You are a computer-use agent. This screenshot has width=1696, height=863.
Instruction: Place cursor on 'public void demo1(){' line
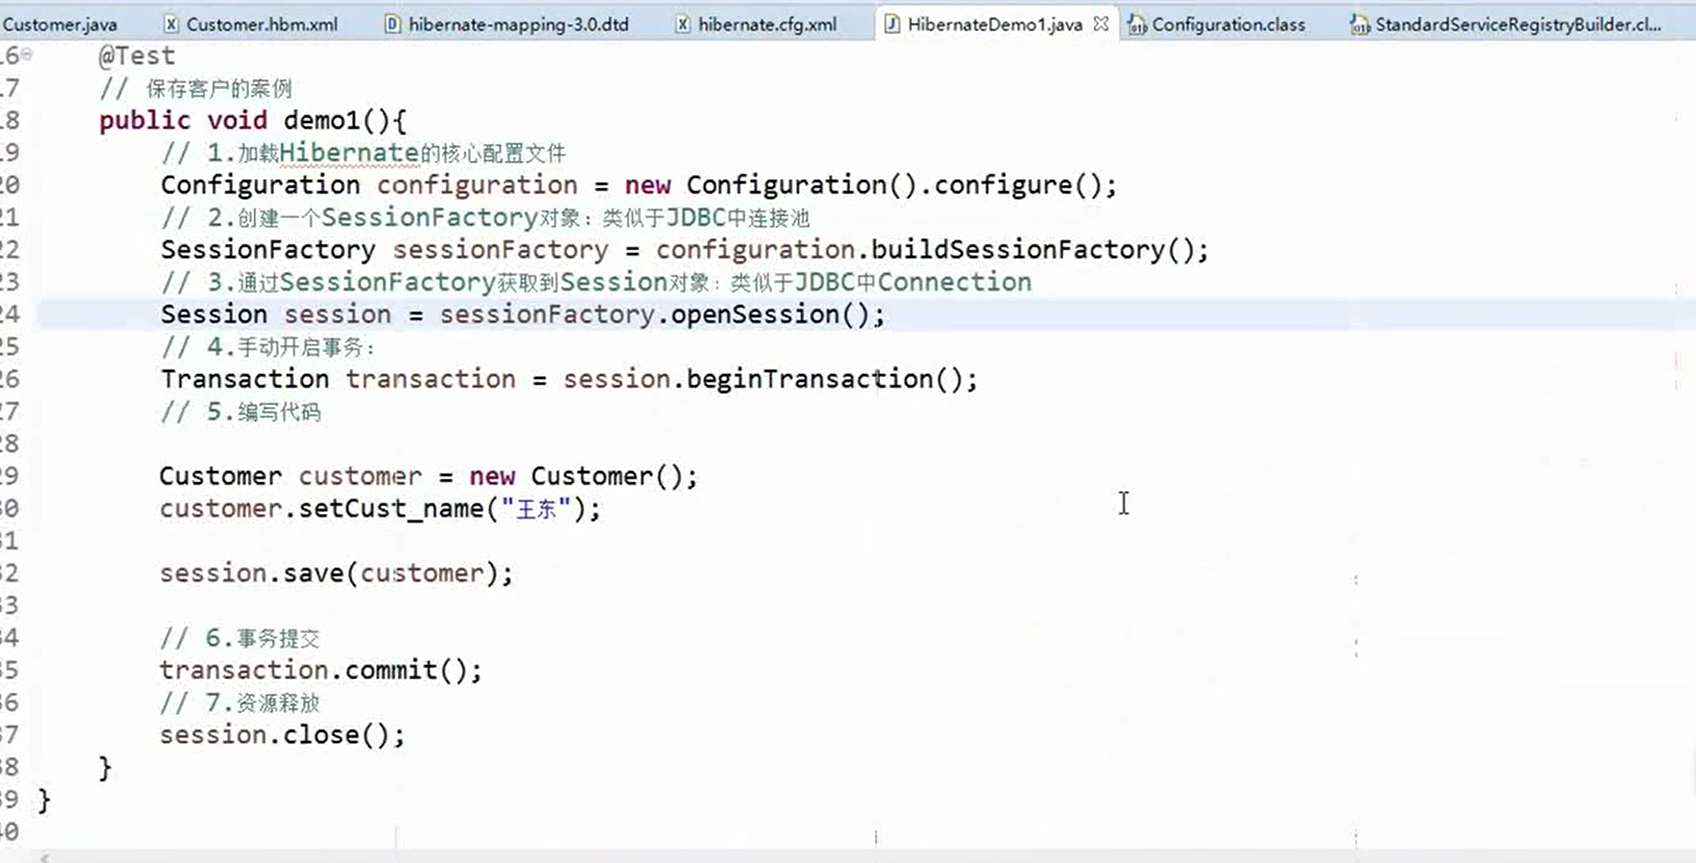[x=253, y=120]
